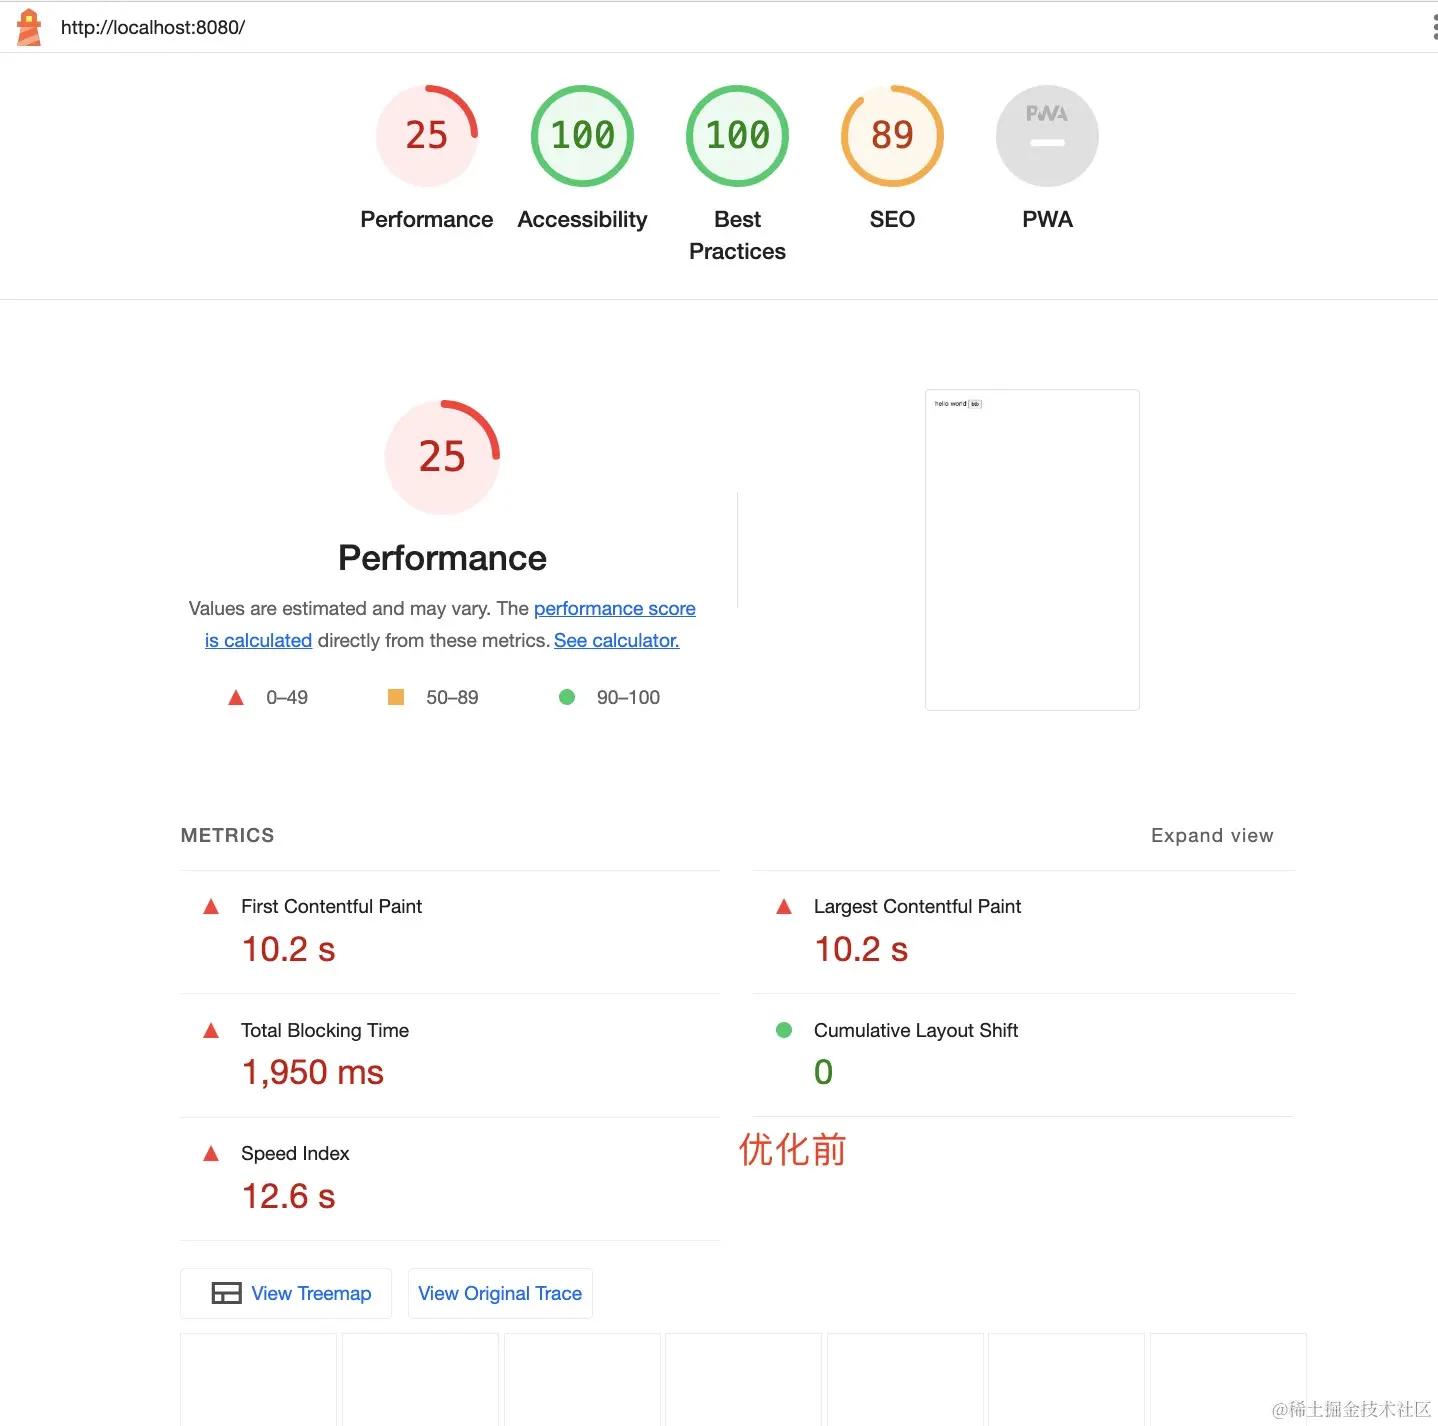Click the Lighthouse logo icon

point(29,27)
